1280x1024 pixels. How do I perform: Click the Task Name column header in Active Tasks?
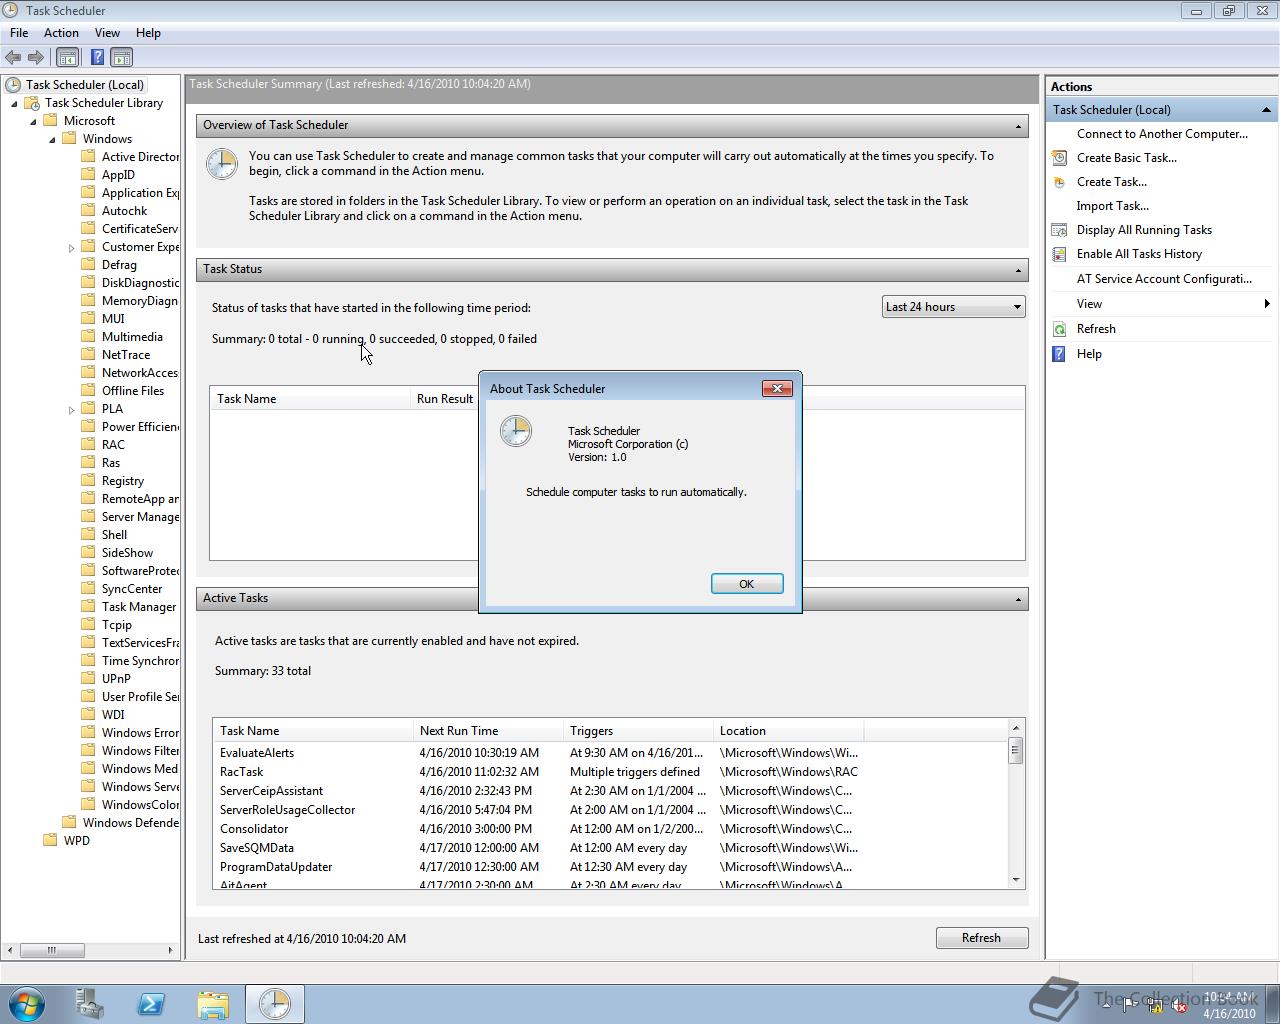tap(313, 731)
